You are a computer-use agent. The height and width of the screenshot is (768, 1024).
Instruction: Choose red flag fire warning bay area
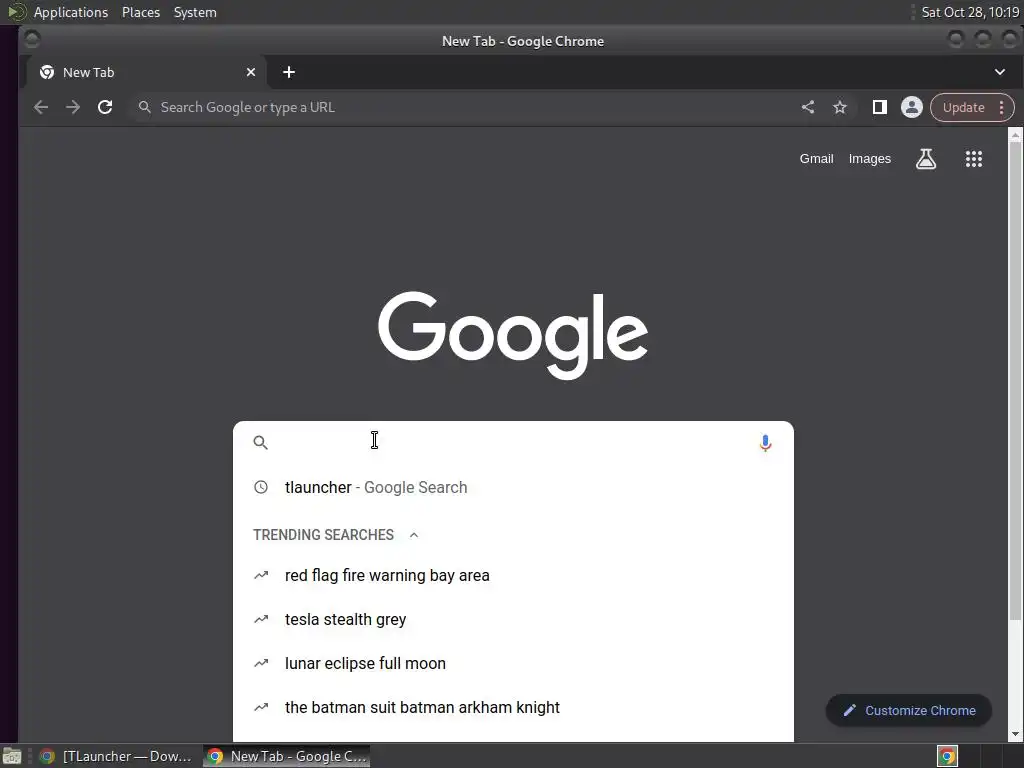[513, 575]
